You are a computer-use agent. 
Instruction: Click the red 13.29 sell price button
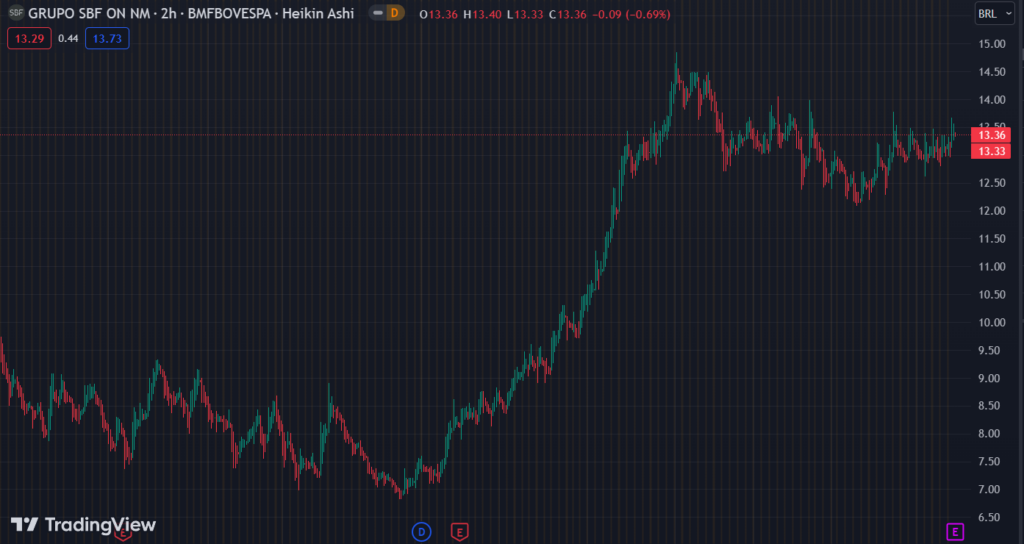(29, 39)
